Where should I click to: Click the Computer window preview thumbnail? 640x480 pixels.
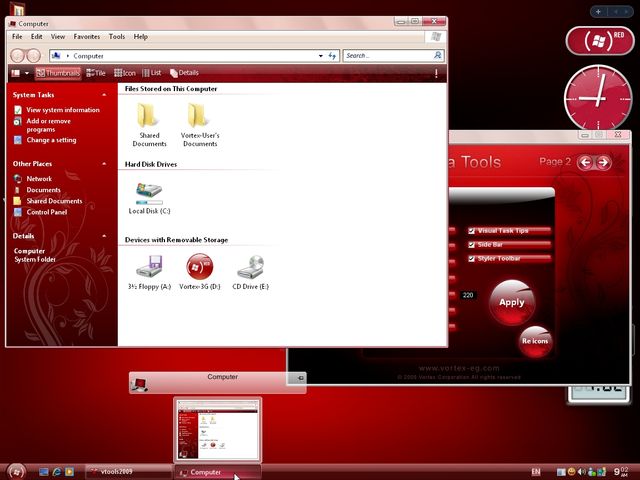tap(217, 429)
